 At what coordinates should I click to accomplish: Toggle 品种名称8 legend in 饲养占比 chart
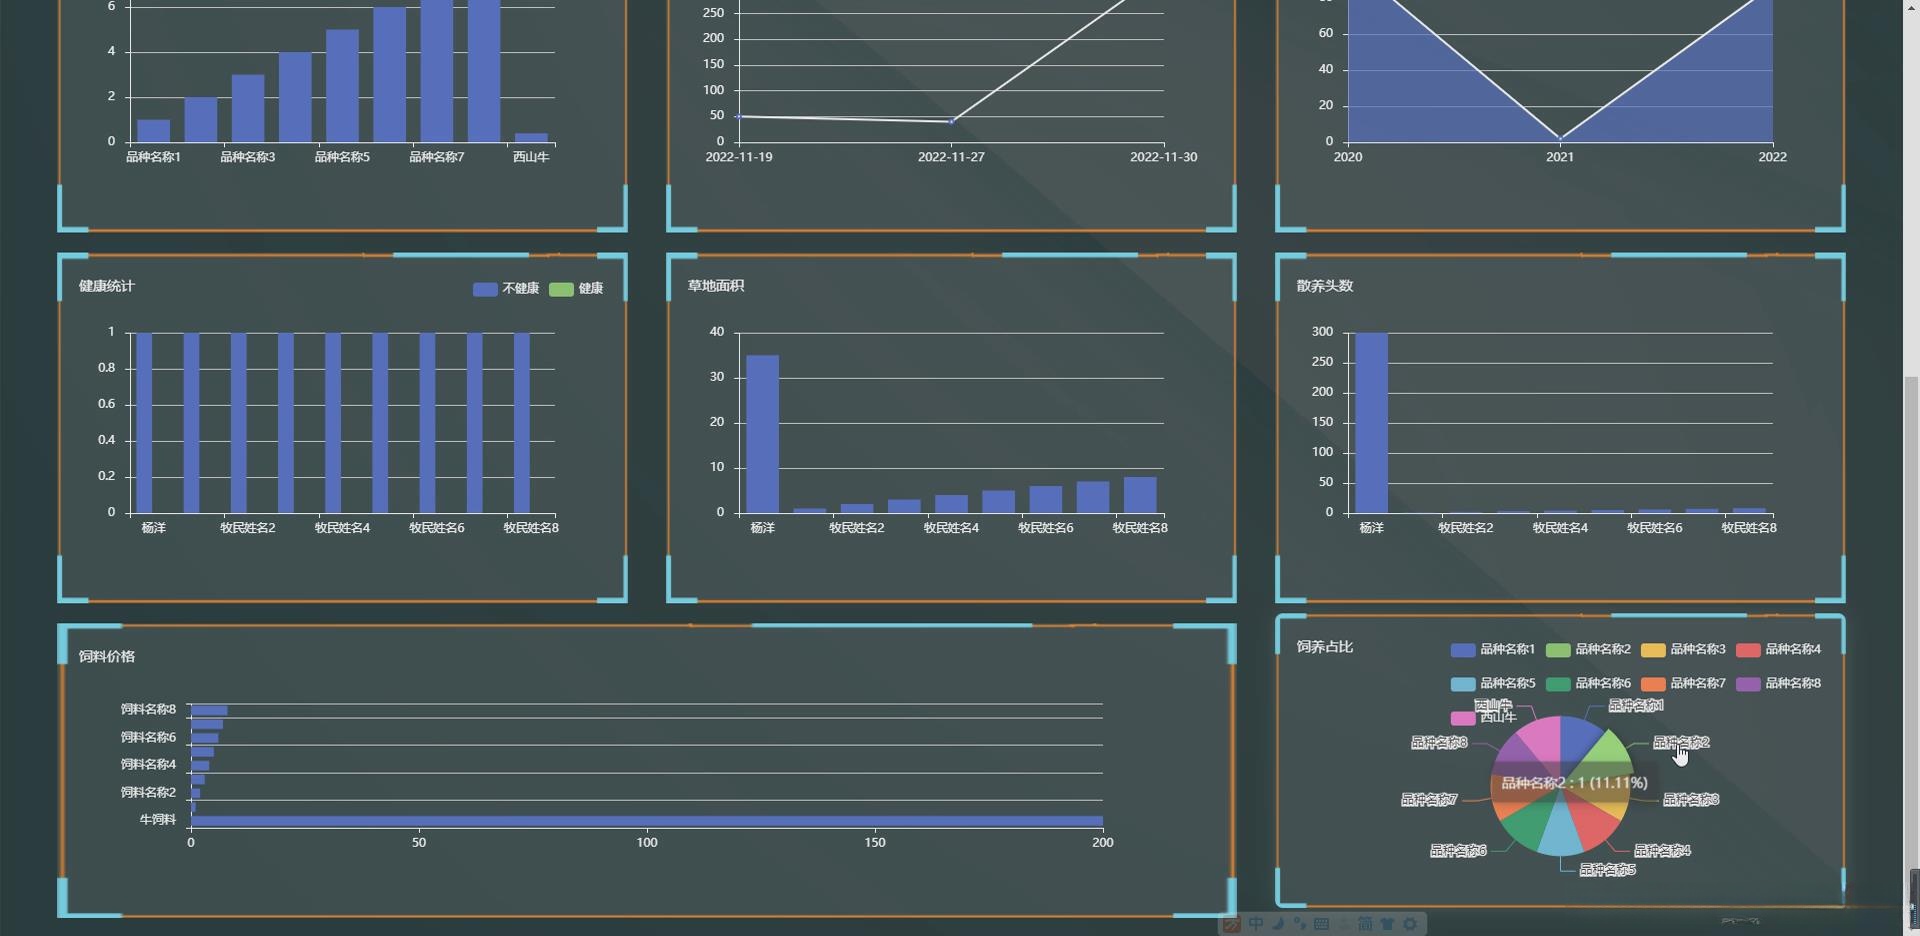(x=1778, y=683)
